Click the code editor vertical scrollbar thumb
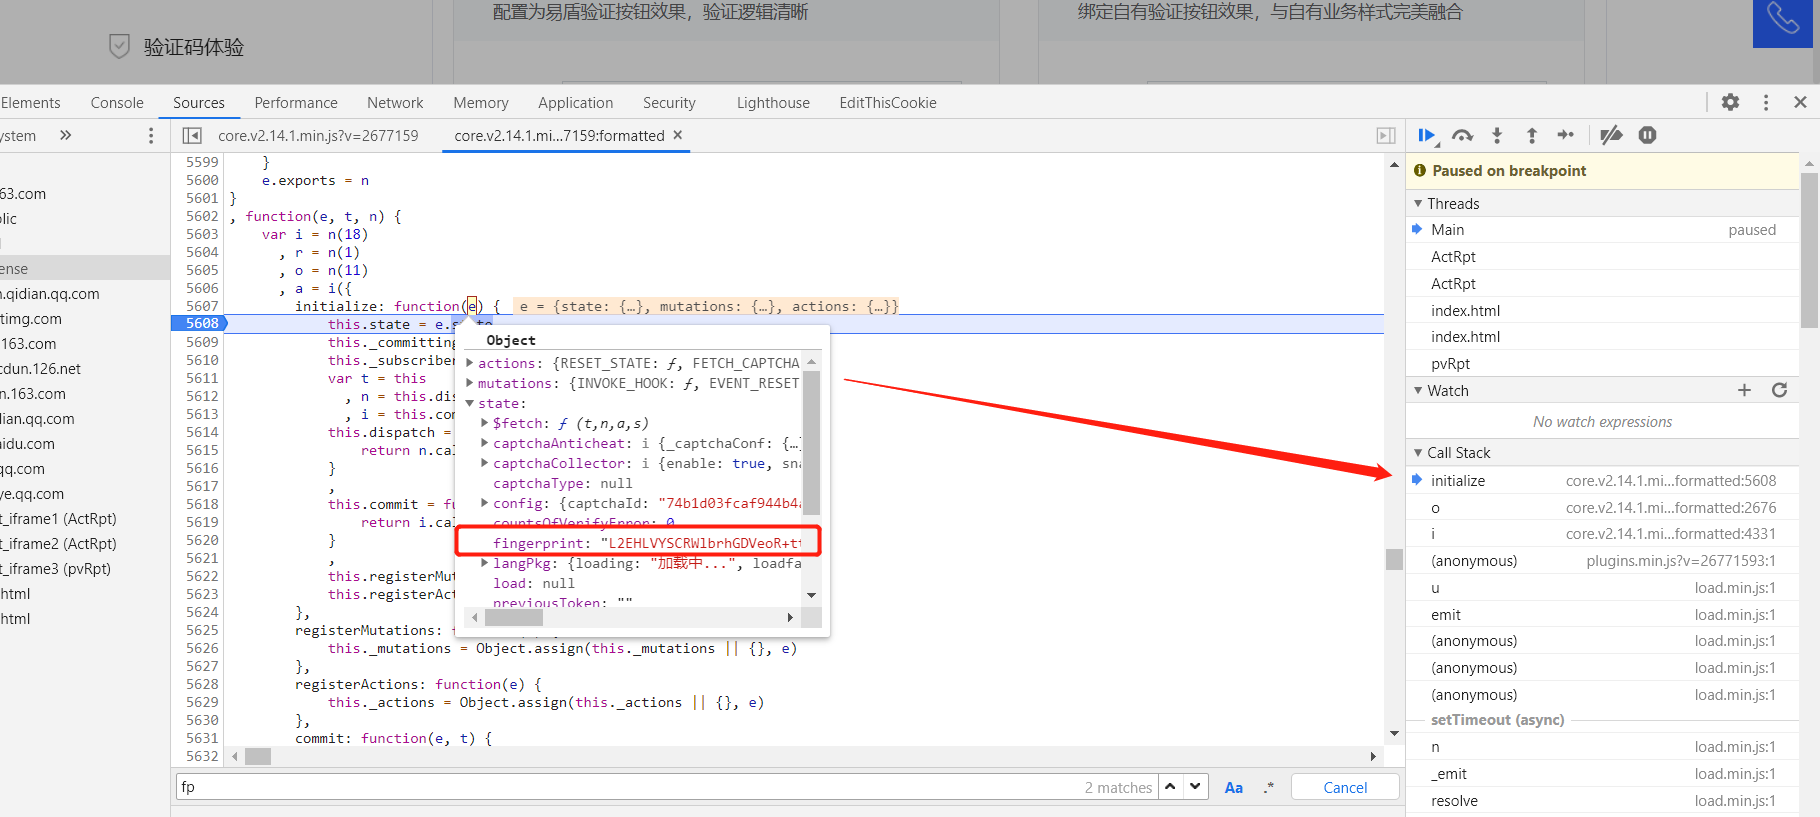This screenshot has width=1820, height=817. (1394, 558)
